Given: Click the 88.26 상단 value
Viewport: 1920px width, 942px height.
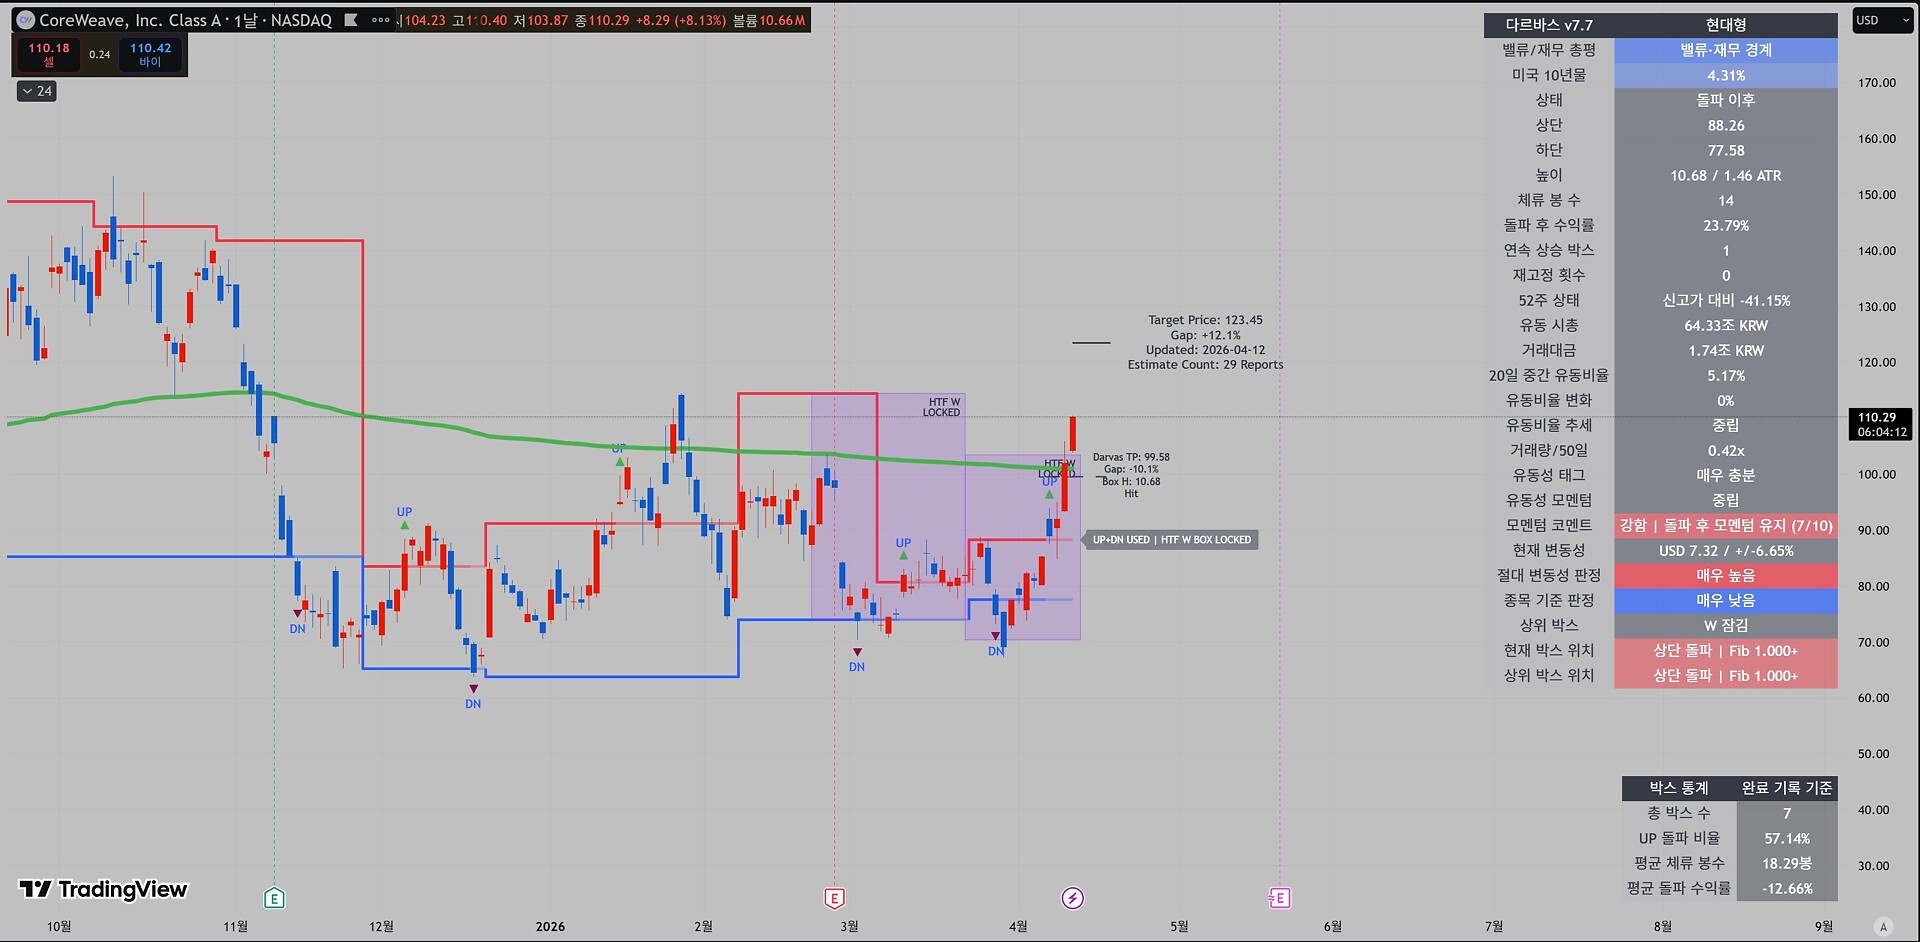Looking at the screenshot, I should point(1726,125).
